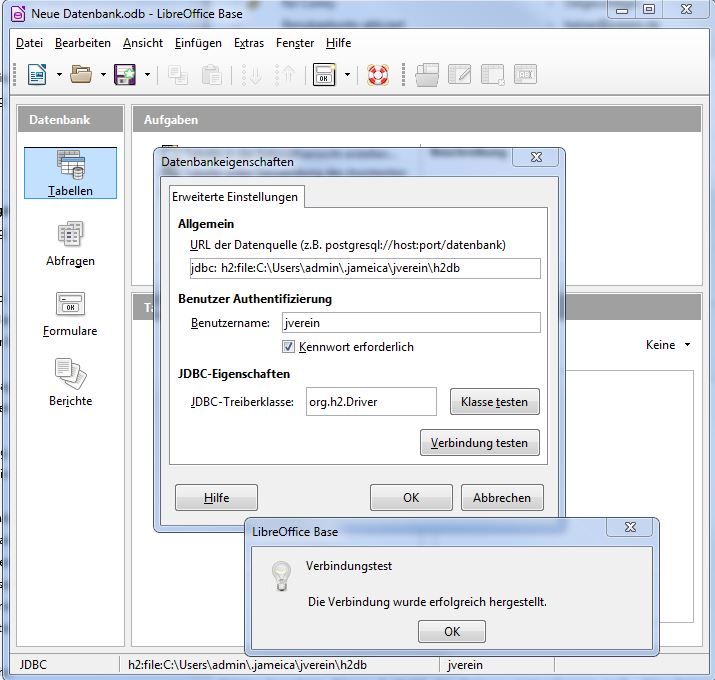Click the Sort ascending toolbar icon
This screenshot has height=680, width=715.
tap(252, 75)
